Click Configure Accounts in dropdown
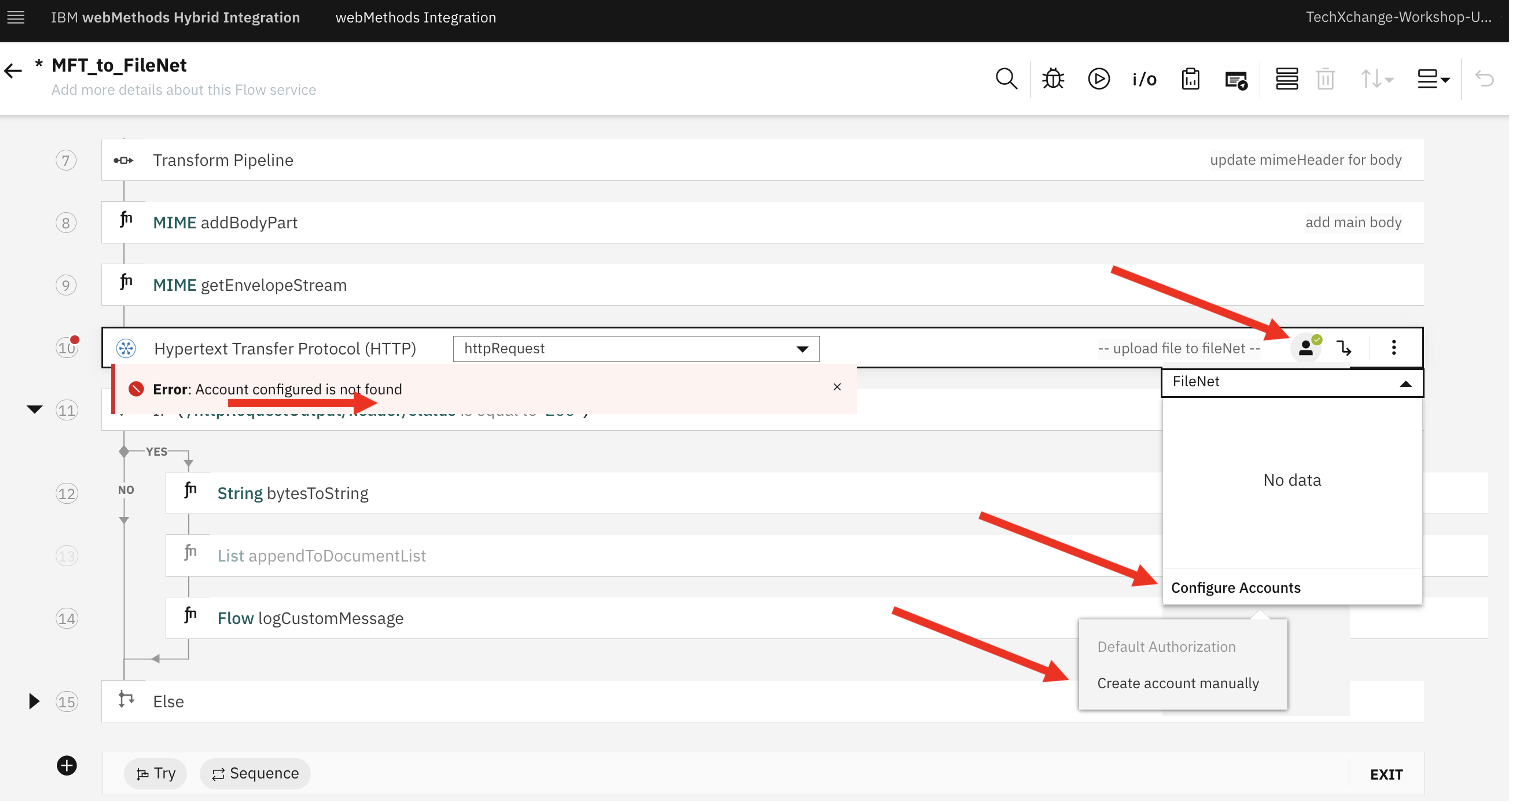This screenshot has height=804, width=1528. (1236, 588)
